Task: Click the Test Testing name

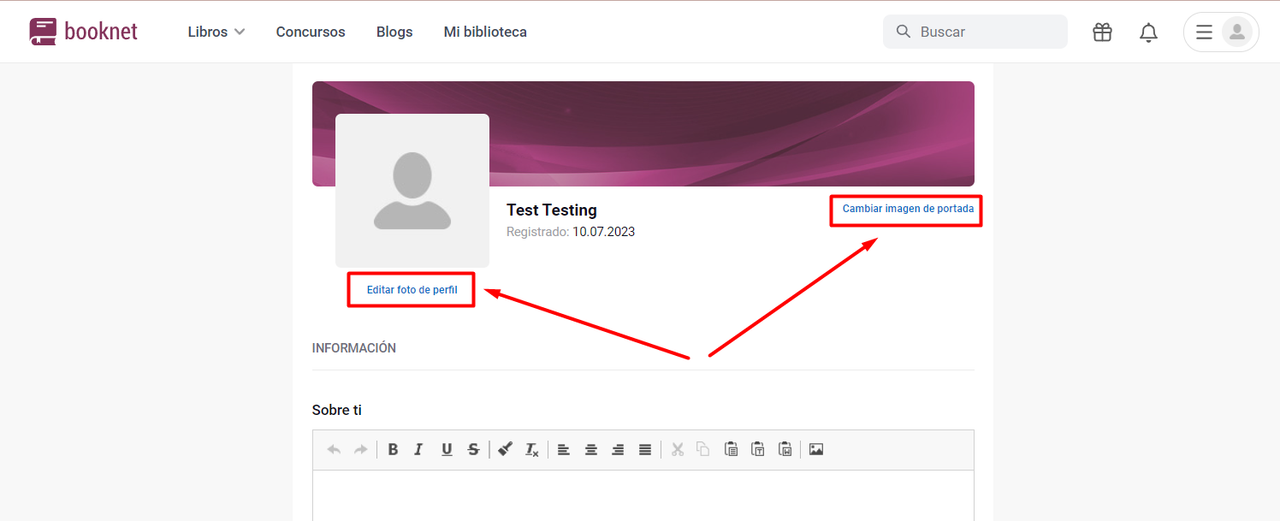Action: pyautogui.click(x=551, y=210)
